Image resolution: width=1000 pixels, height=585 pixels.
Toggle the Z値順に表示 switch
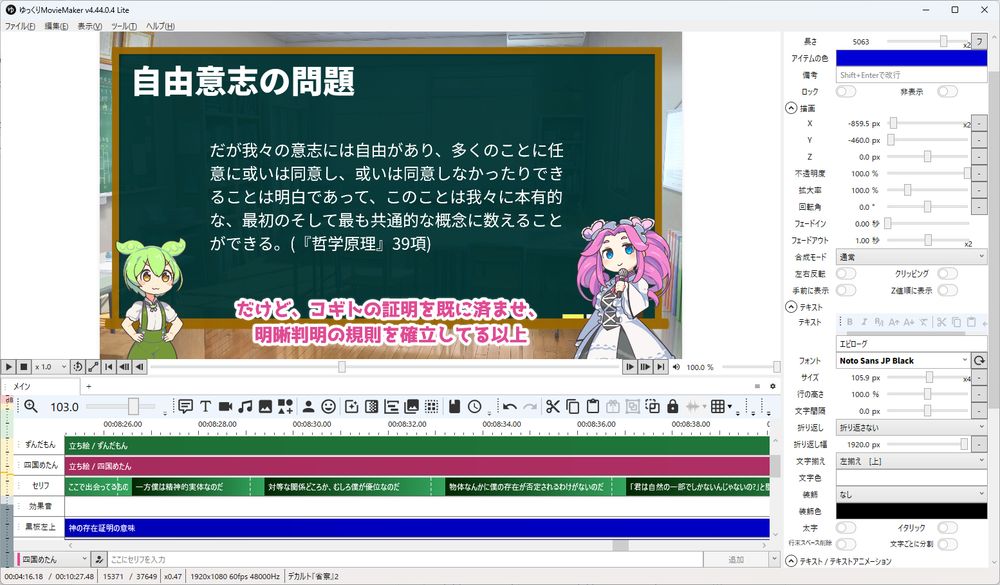click(947, 290)
